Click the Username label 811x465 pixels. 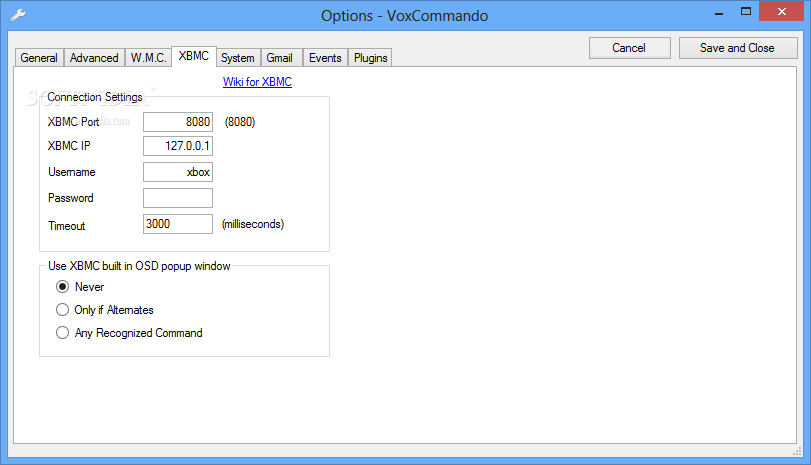click(71, 172)
